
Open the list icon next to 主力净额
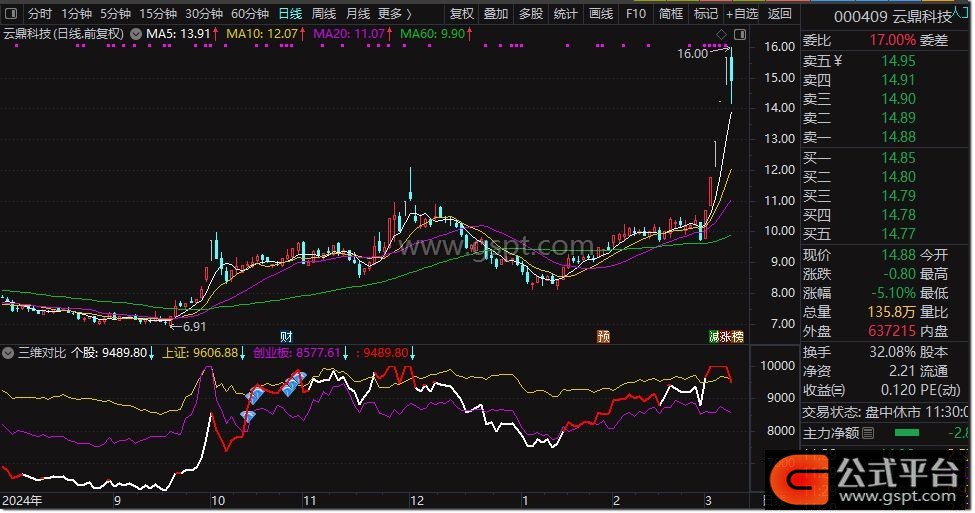[x=869, y=433]
